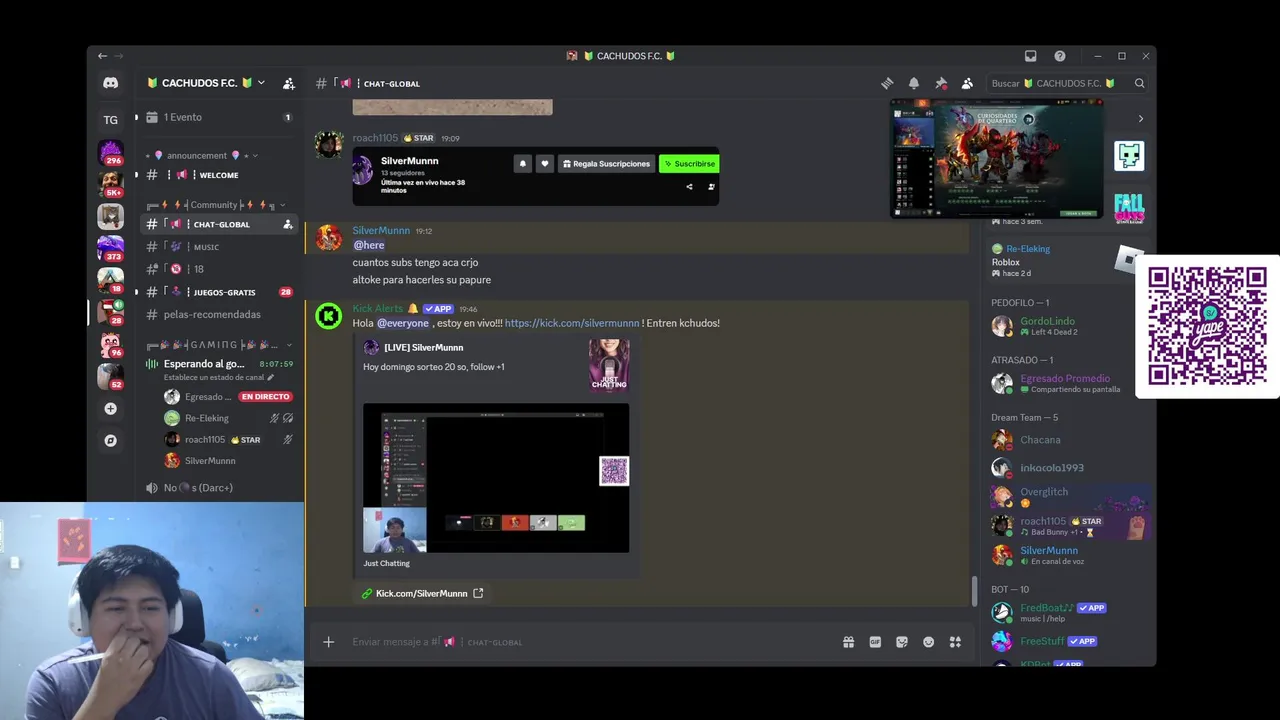Click Dota stream preview thumbnail
Viewport: 1280px width, 720px height.
(x=997, y=158)
